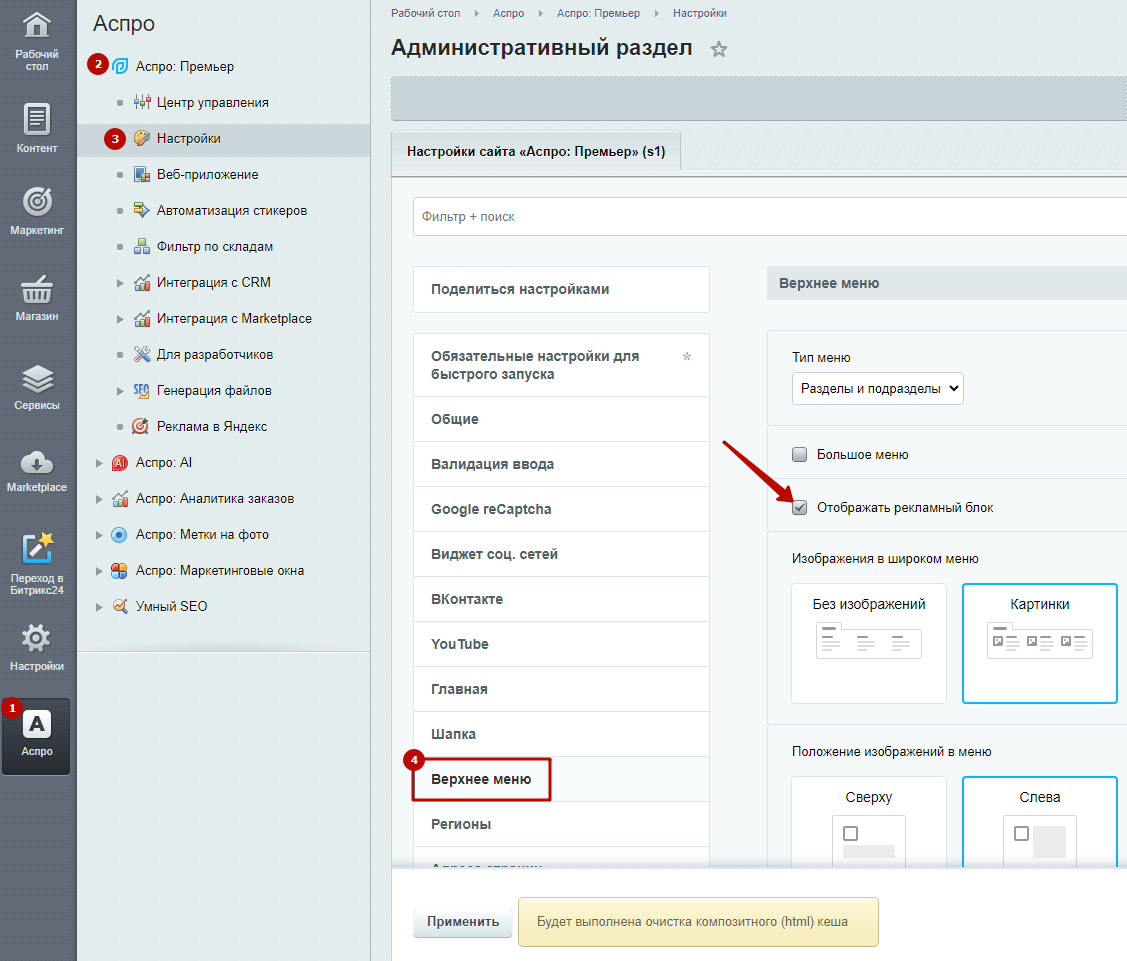Open the Аспро sidebar section
This screenshot has width=1127, height=961.
click(37, 736)
